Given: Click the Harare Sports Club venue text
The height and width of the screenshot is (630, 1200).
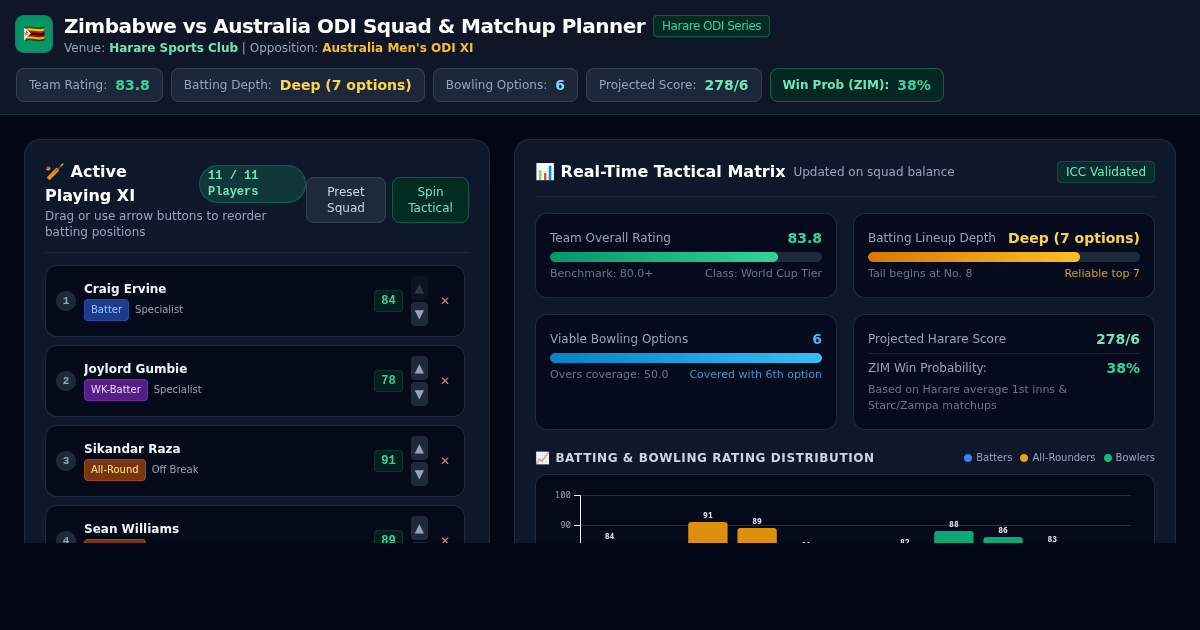Looking at the screenshot, I should tap(173, 48).
